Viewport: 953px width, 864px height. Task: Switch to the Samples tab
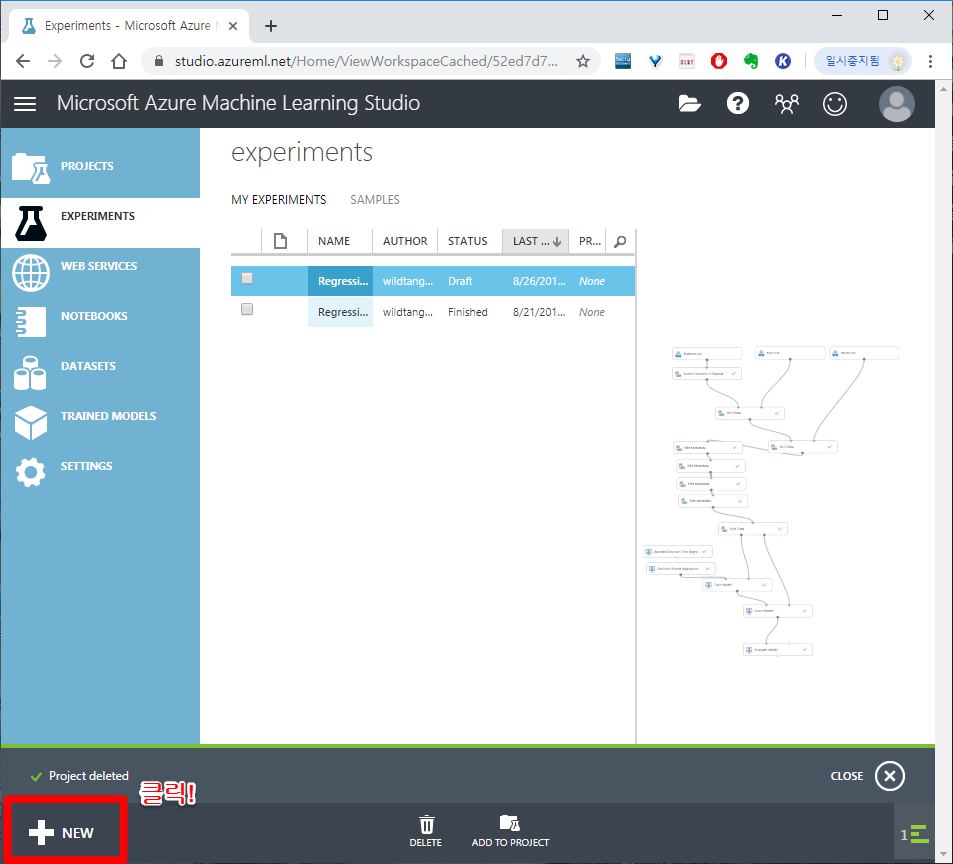[374, 200]
